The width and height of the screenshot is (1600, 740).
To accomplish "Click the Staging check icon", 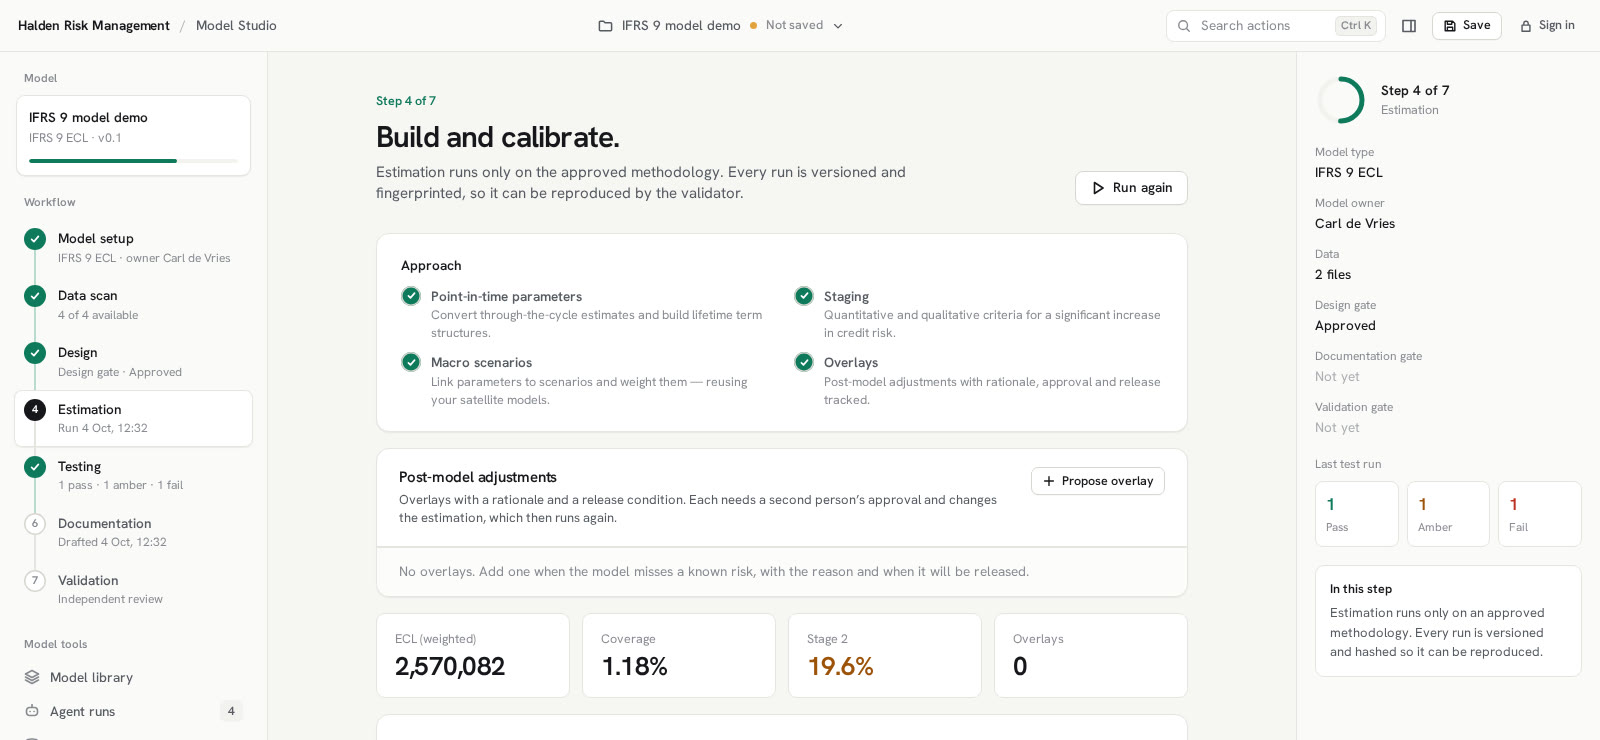I will [804, 296].
